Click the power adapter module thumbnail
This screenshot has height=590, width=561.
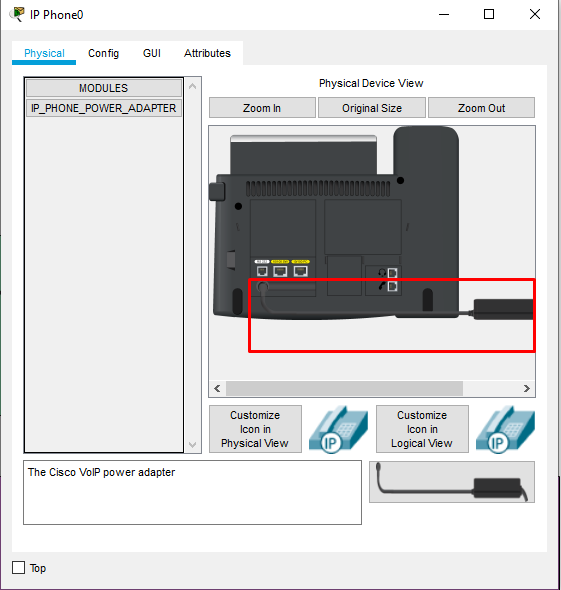[452, 482]
